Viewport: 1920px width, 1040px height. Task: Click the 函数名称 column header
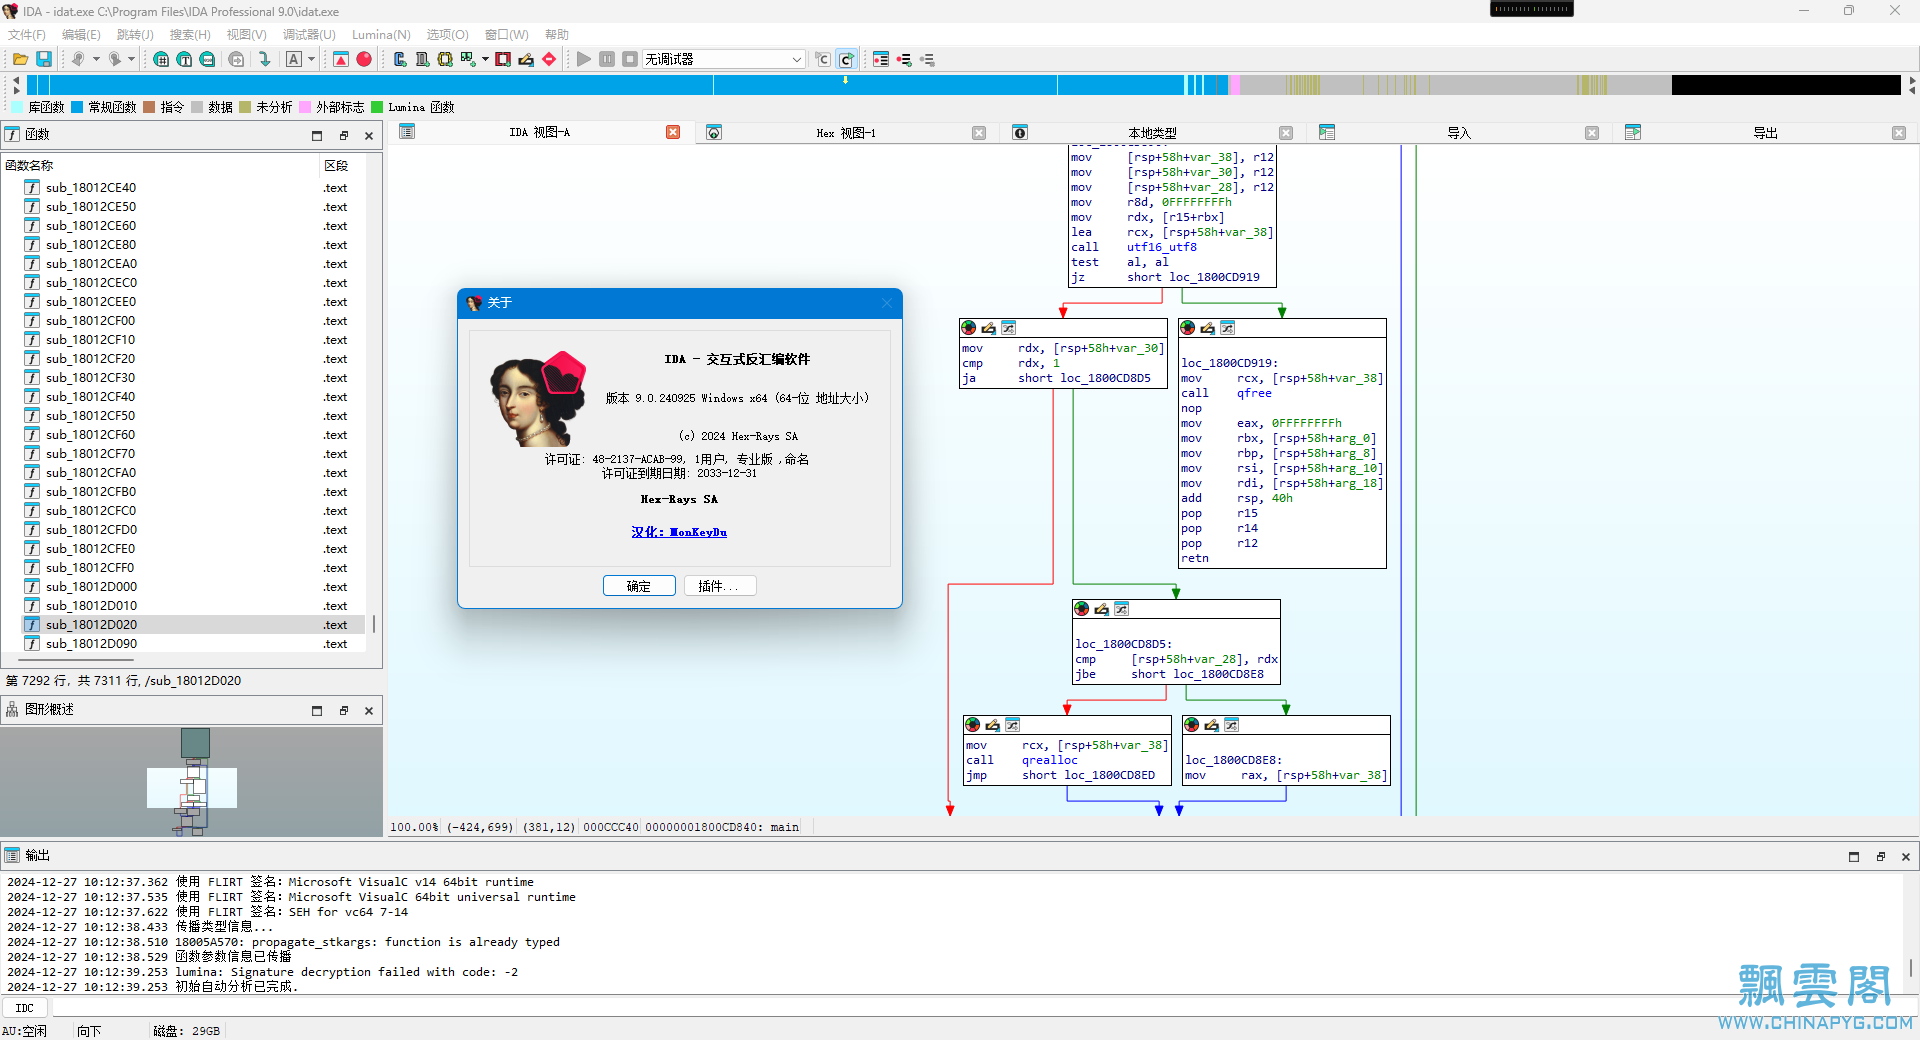pos(160,165)
